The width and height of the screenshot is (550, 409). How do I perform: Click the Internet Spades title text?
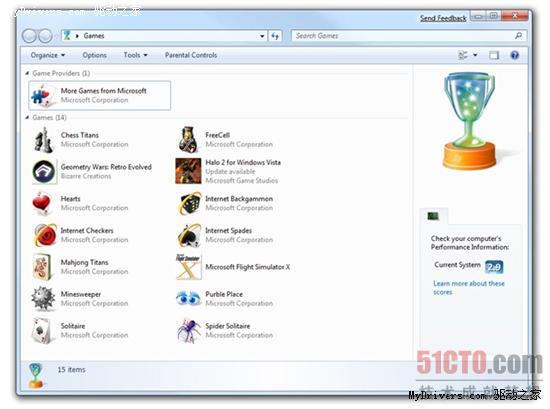(228, 230)
